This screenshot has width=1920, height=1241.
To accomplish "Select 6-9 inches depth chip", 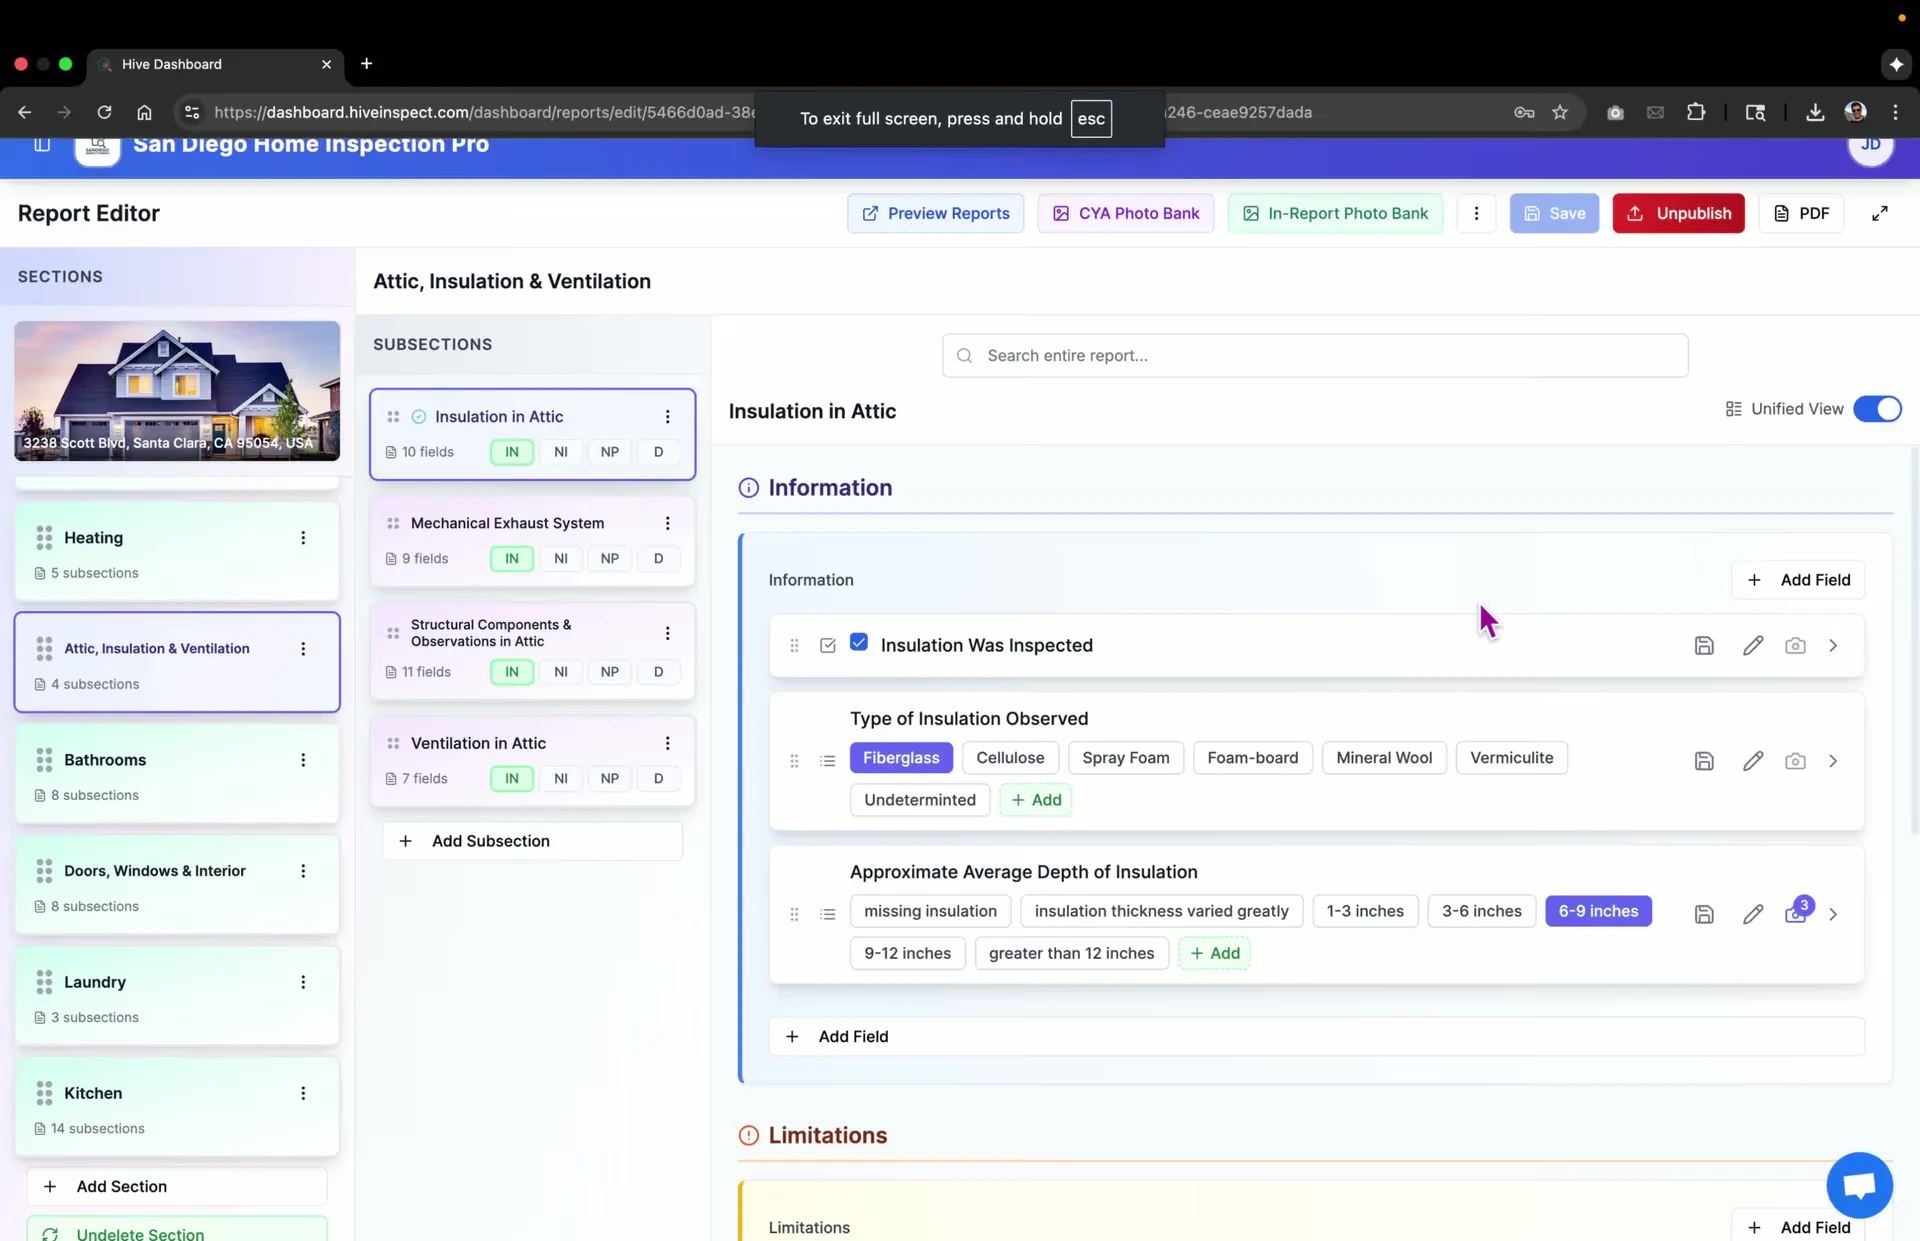I will click(1598, 911).
